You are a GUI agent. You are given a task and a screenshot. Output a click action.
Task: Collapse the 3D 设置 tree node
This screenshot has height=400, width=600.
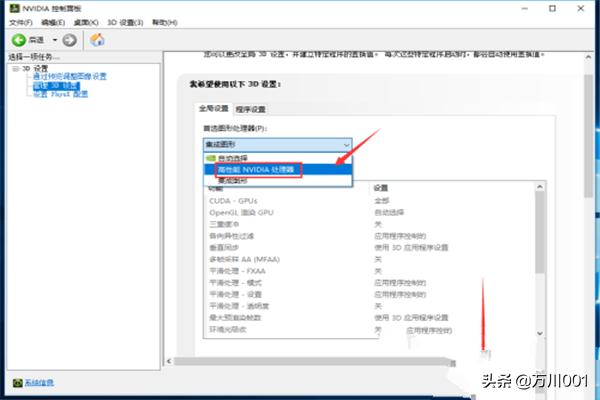coord(15,69)
